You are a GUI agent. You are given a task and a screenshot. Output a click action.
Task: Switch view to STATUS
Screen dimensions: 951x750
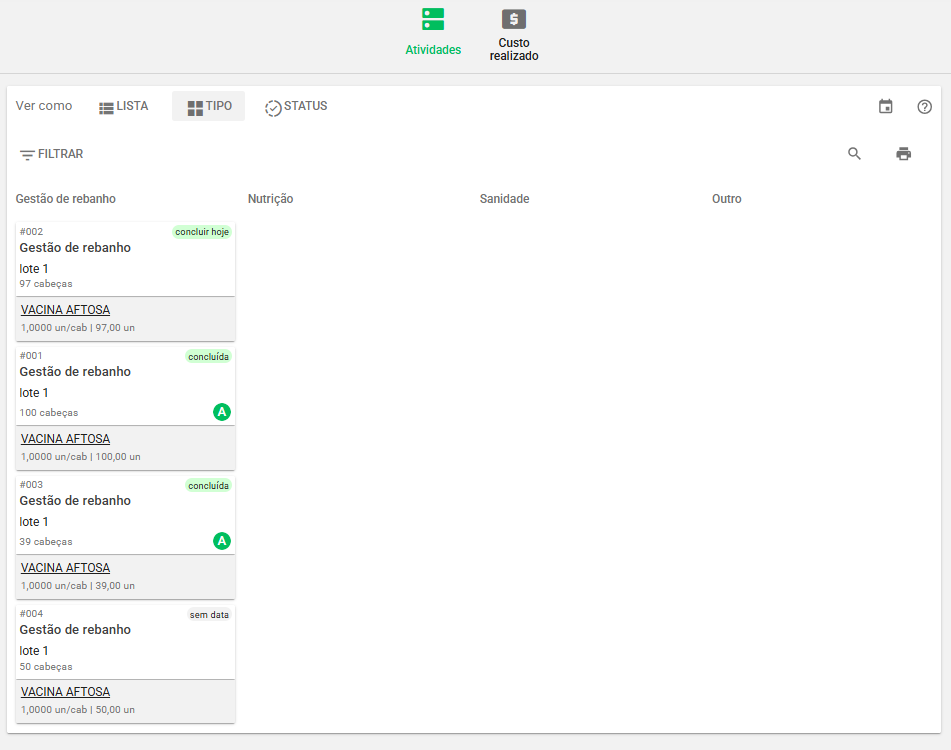[x=296, y=106]
